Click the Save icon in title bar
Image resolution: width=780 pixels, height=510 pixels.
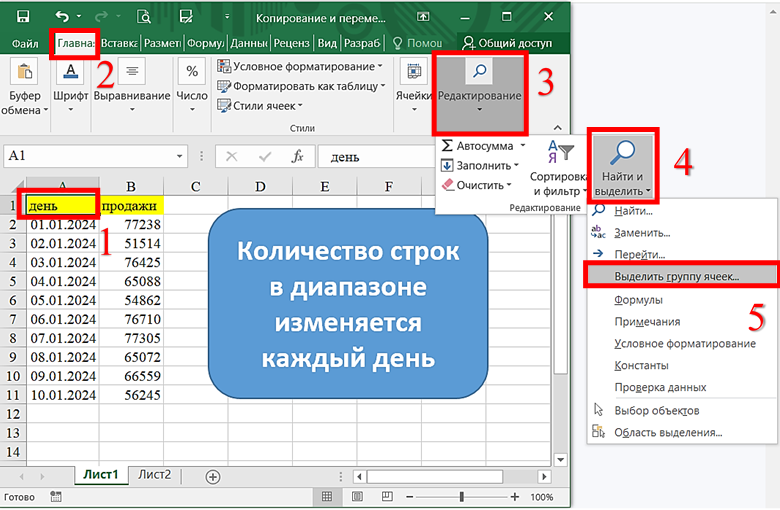coord(23,17)
